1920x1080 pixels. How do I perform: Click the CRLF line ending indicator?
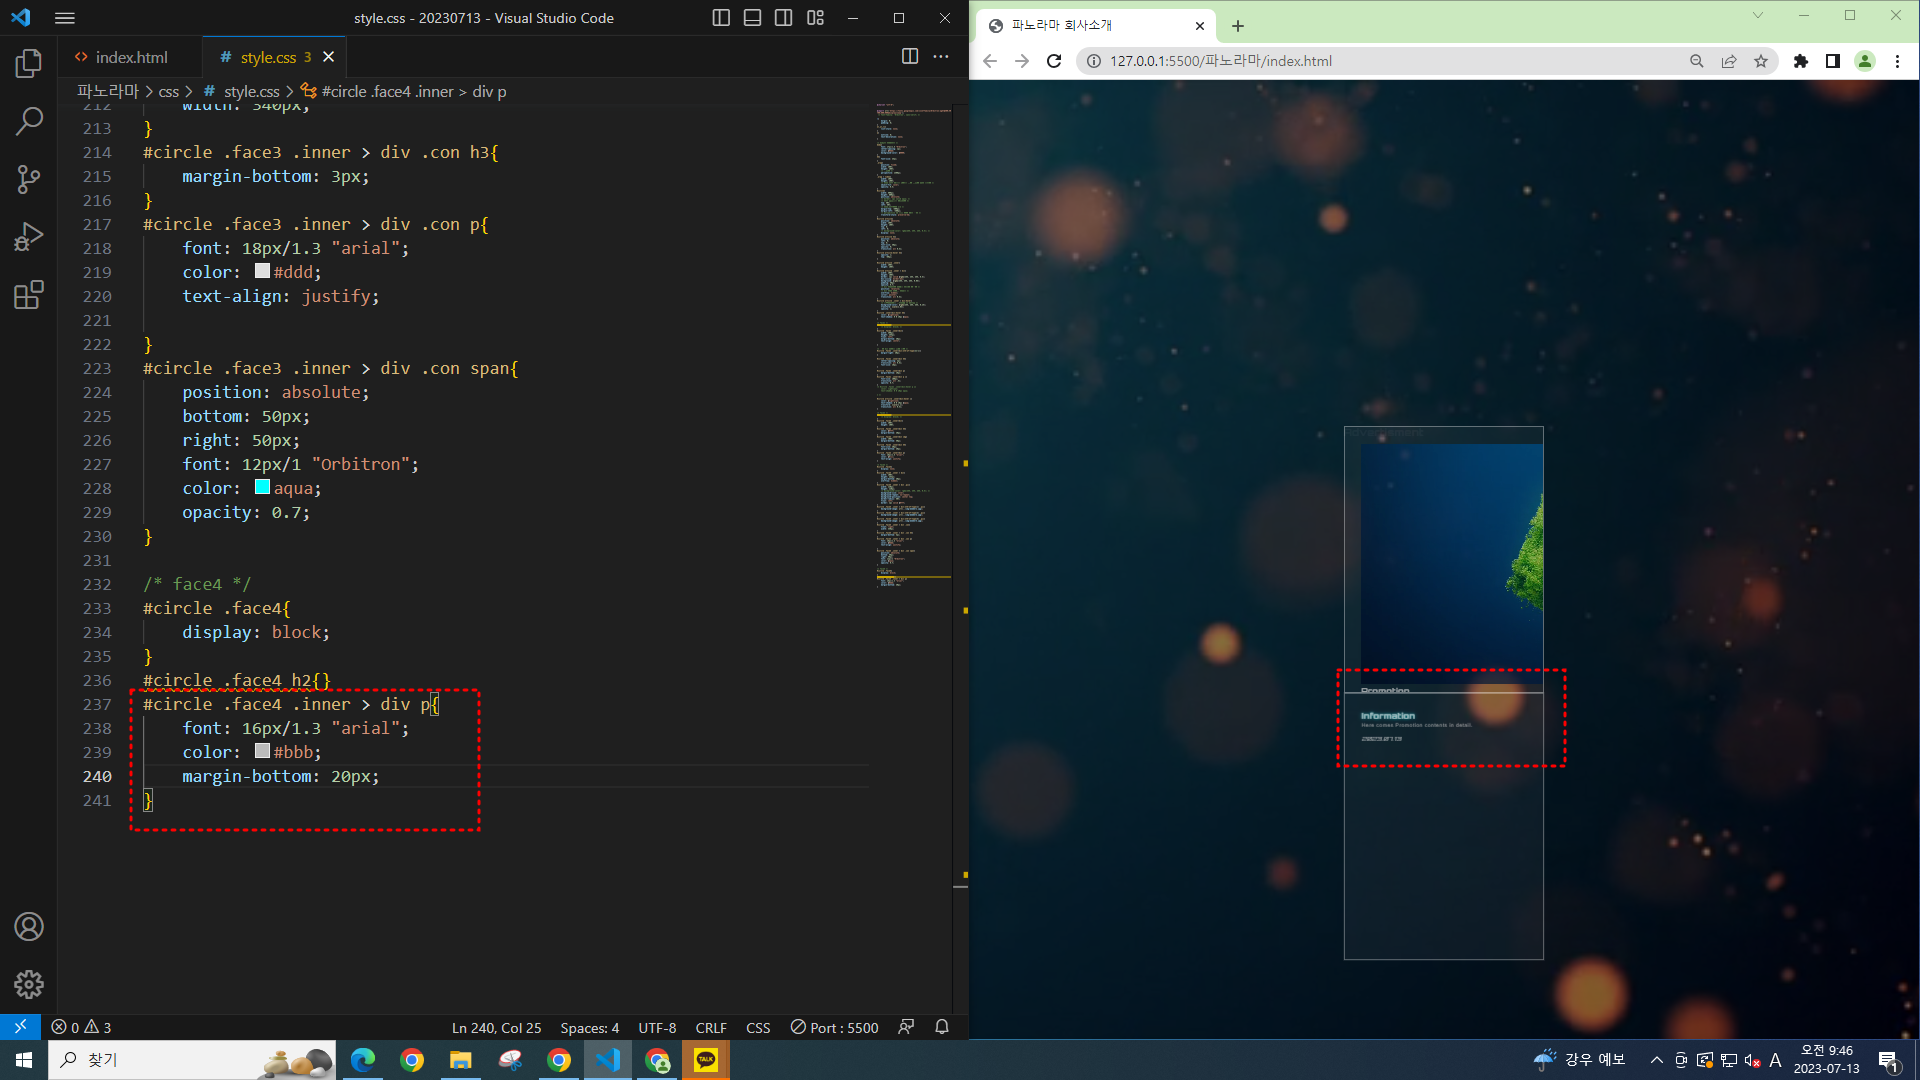[711, 1027]
